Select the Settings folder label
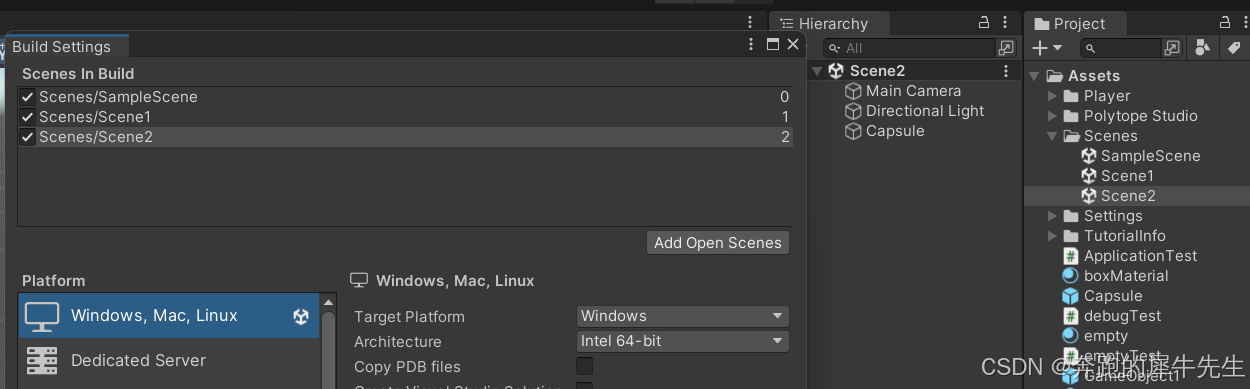 coord(1113,216)
